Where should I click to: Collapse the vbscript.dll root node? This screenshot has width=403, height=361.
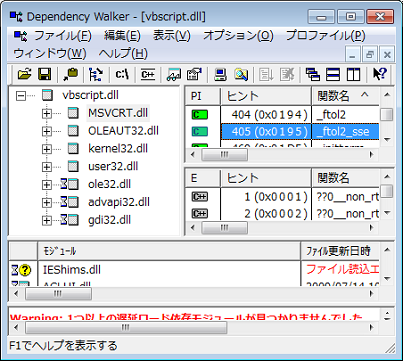pos(21,96)
